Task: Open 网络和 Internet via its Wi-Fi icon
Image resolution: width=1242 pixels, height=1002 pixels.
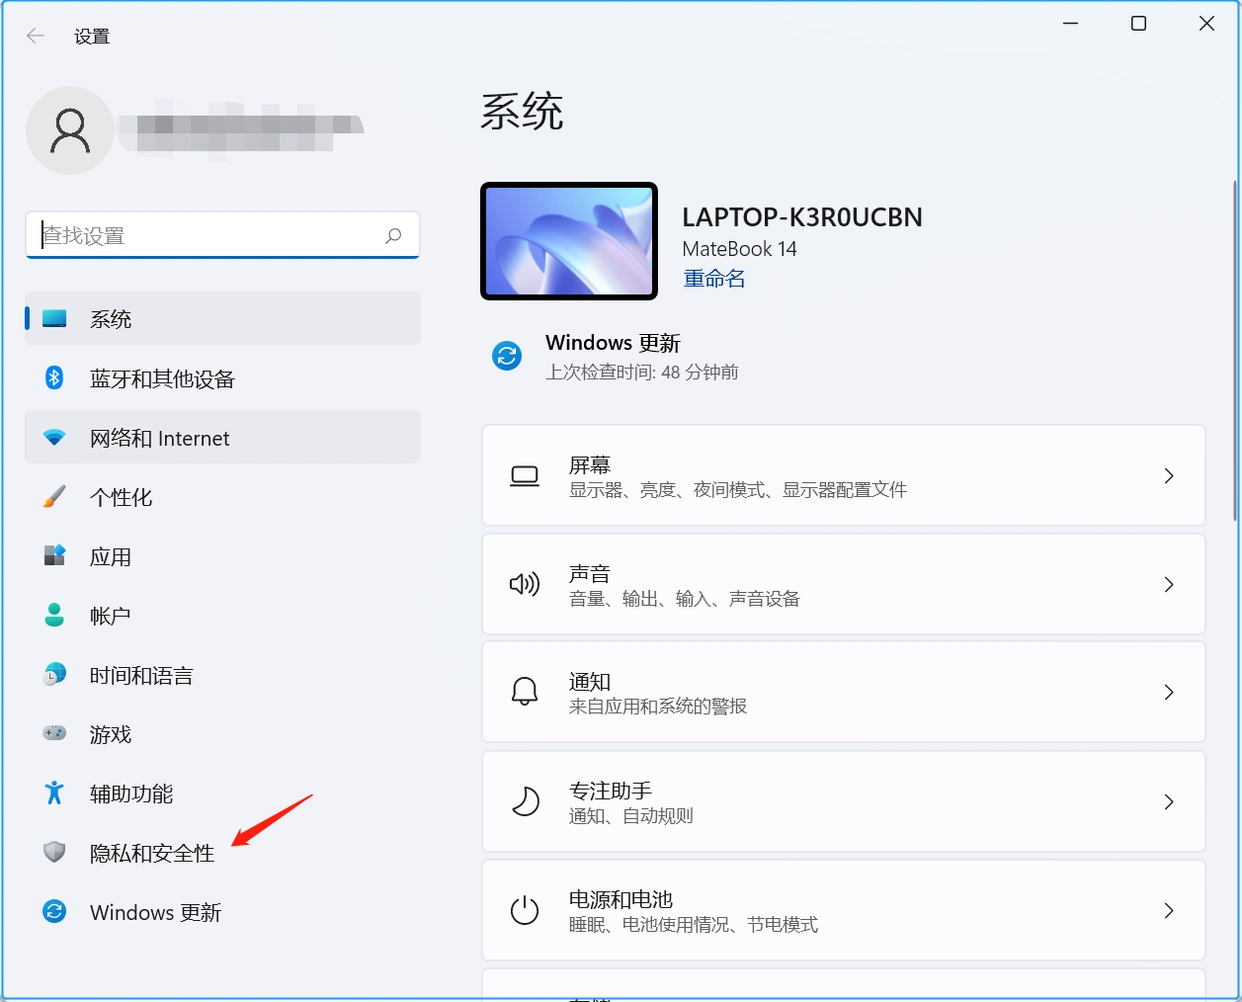Action: [53, 437]
